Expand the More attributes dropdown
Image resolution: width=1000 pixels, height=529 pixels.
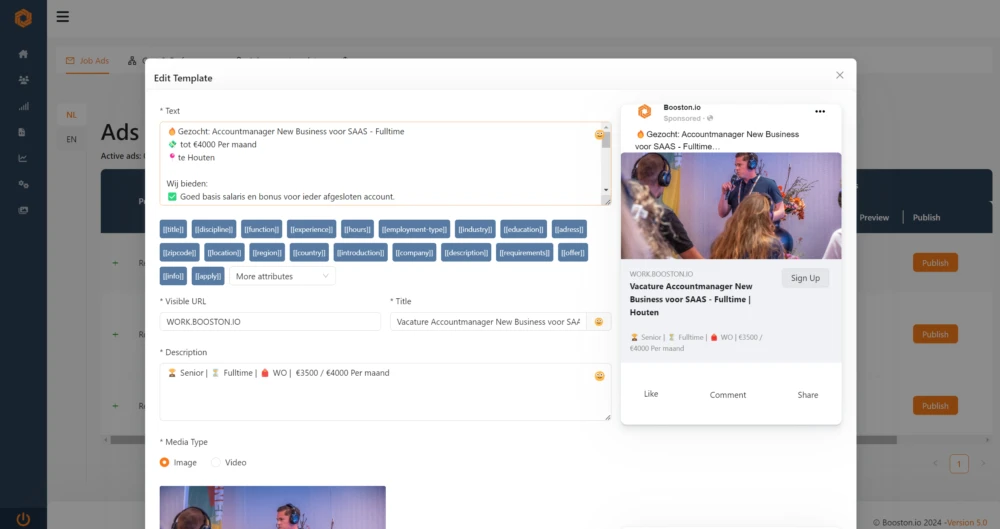click(x=282, y=276)
